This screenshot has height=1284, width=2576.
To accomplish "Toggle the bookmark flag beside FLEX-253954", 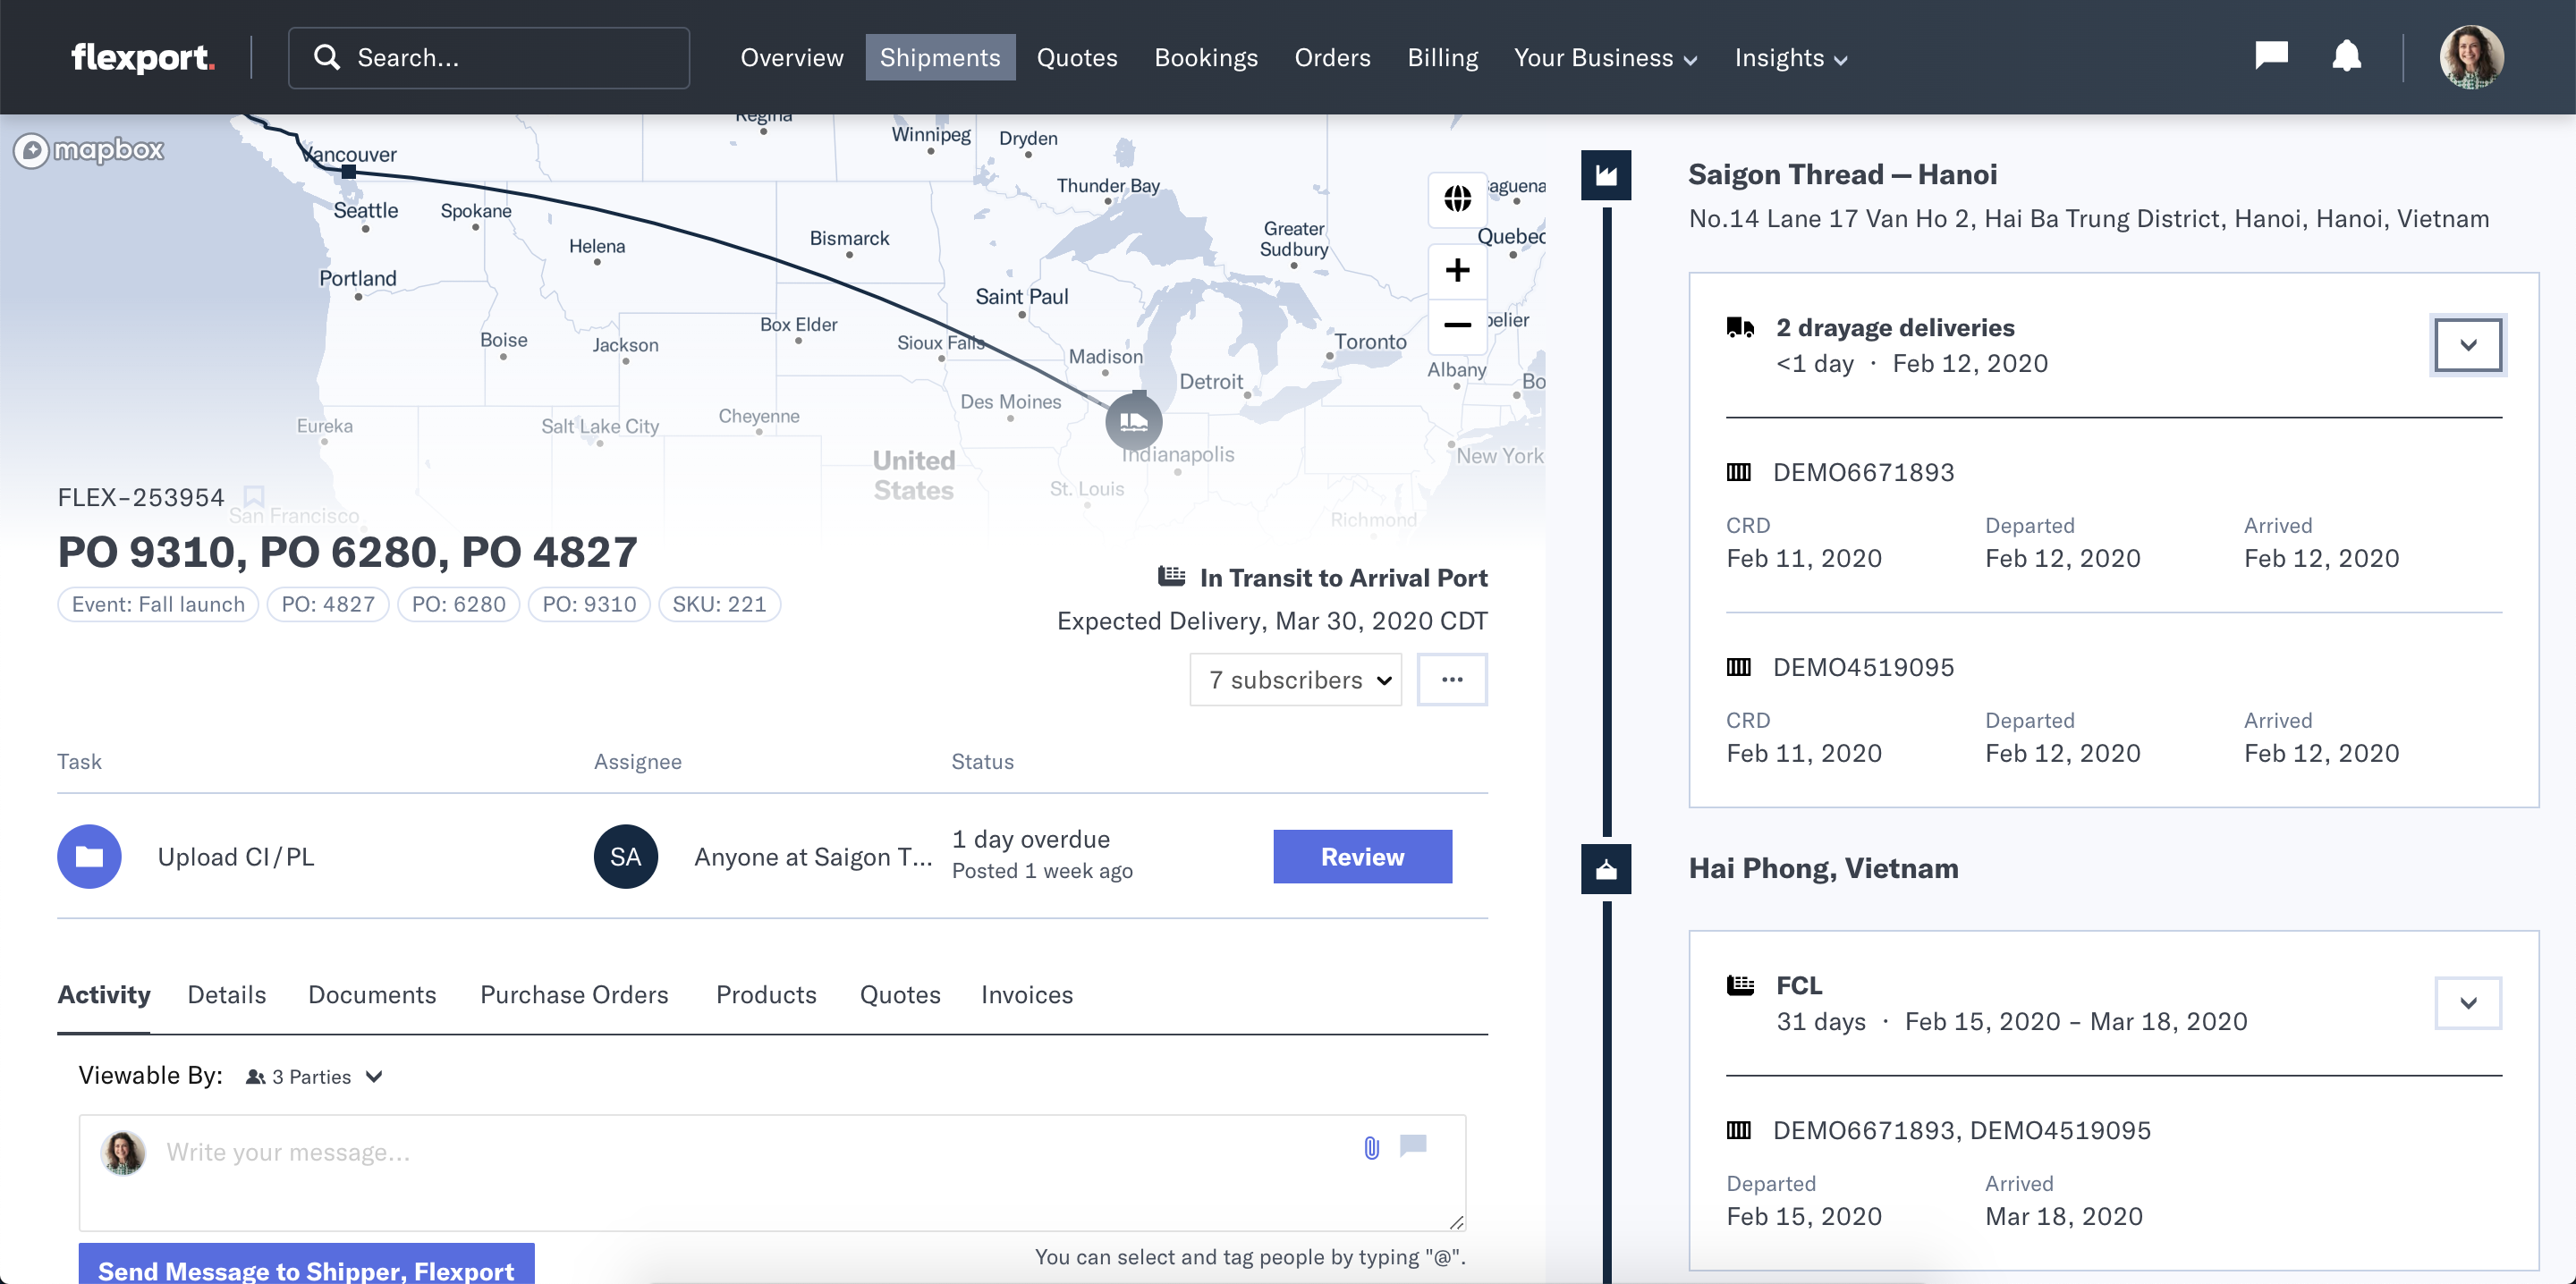I will [x=254, y=496].
